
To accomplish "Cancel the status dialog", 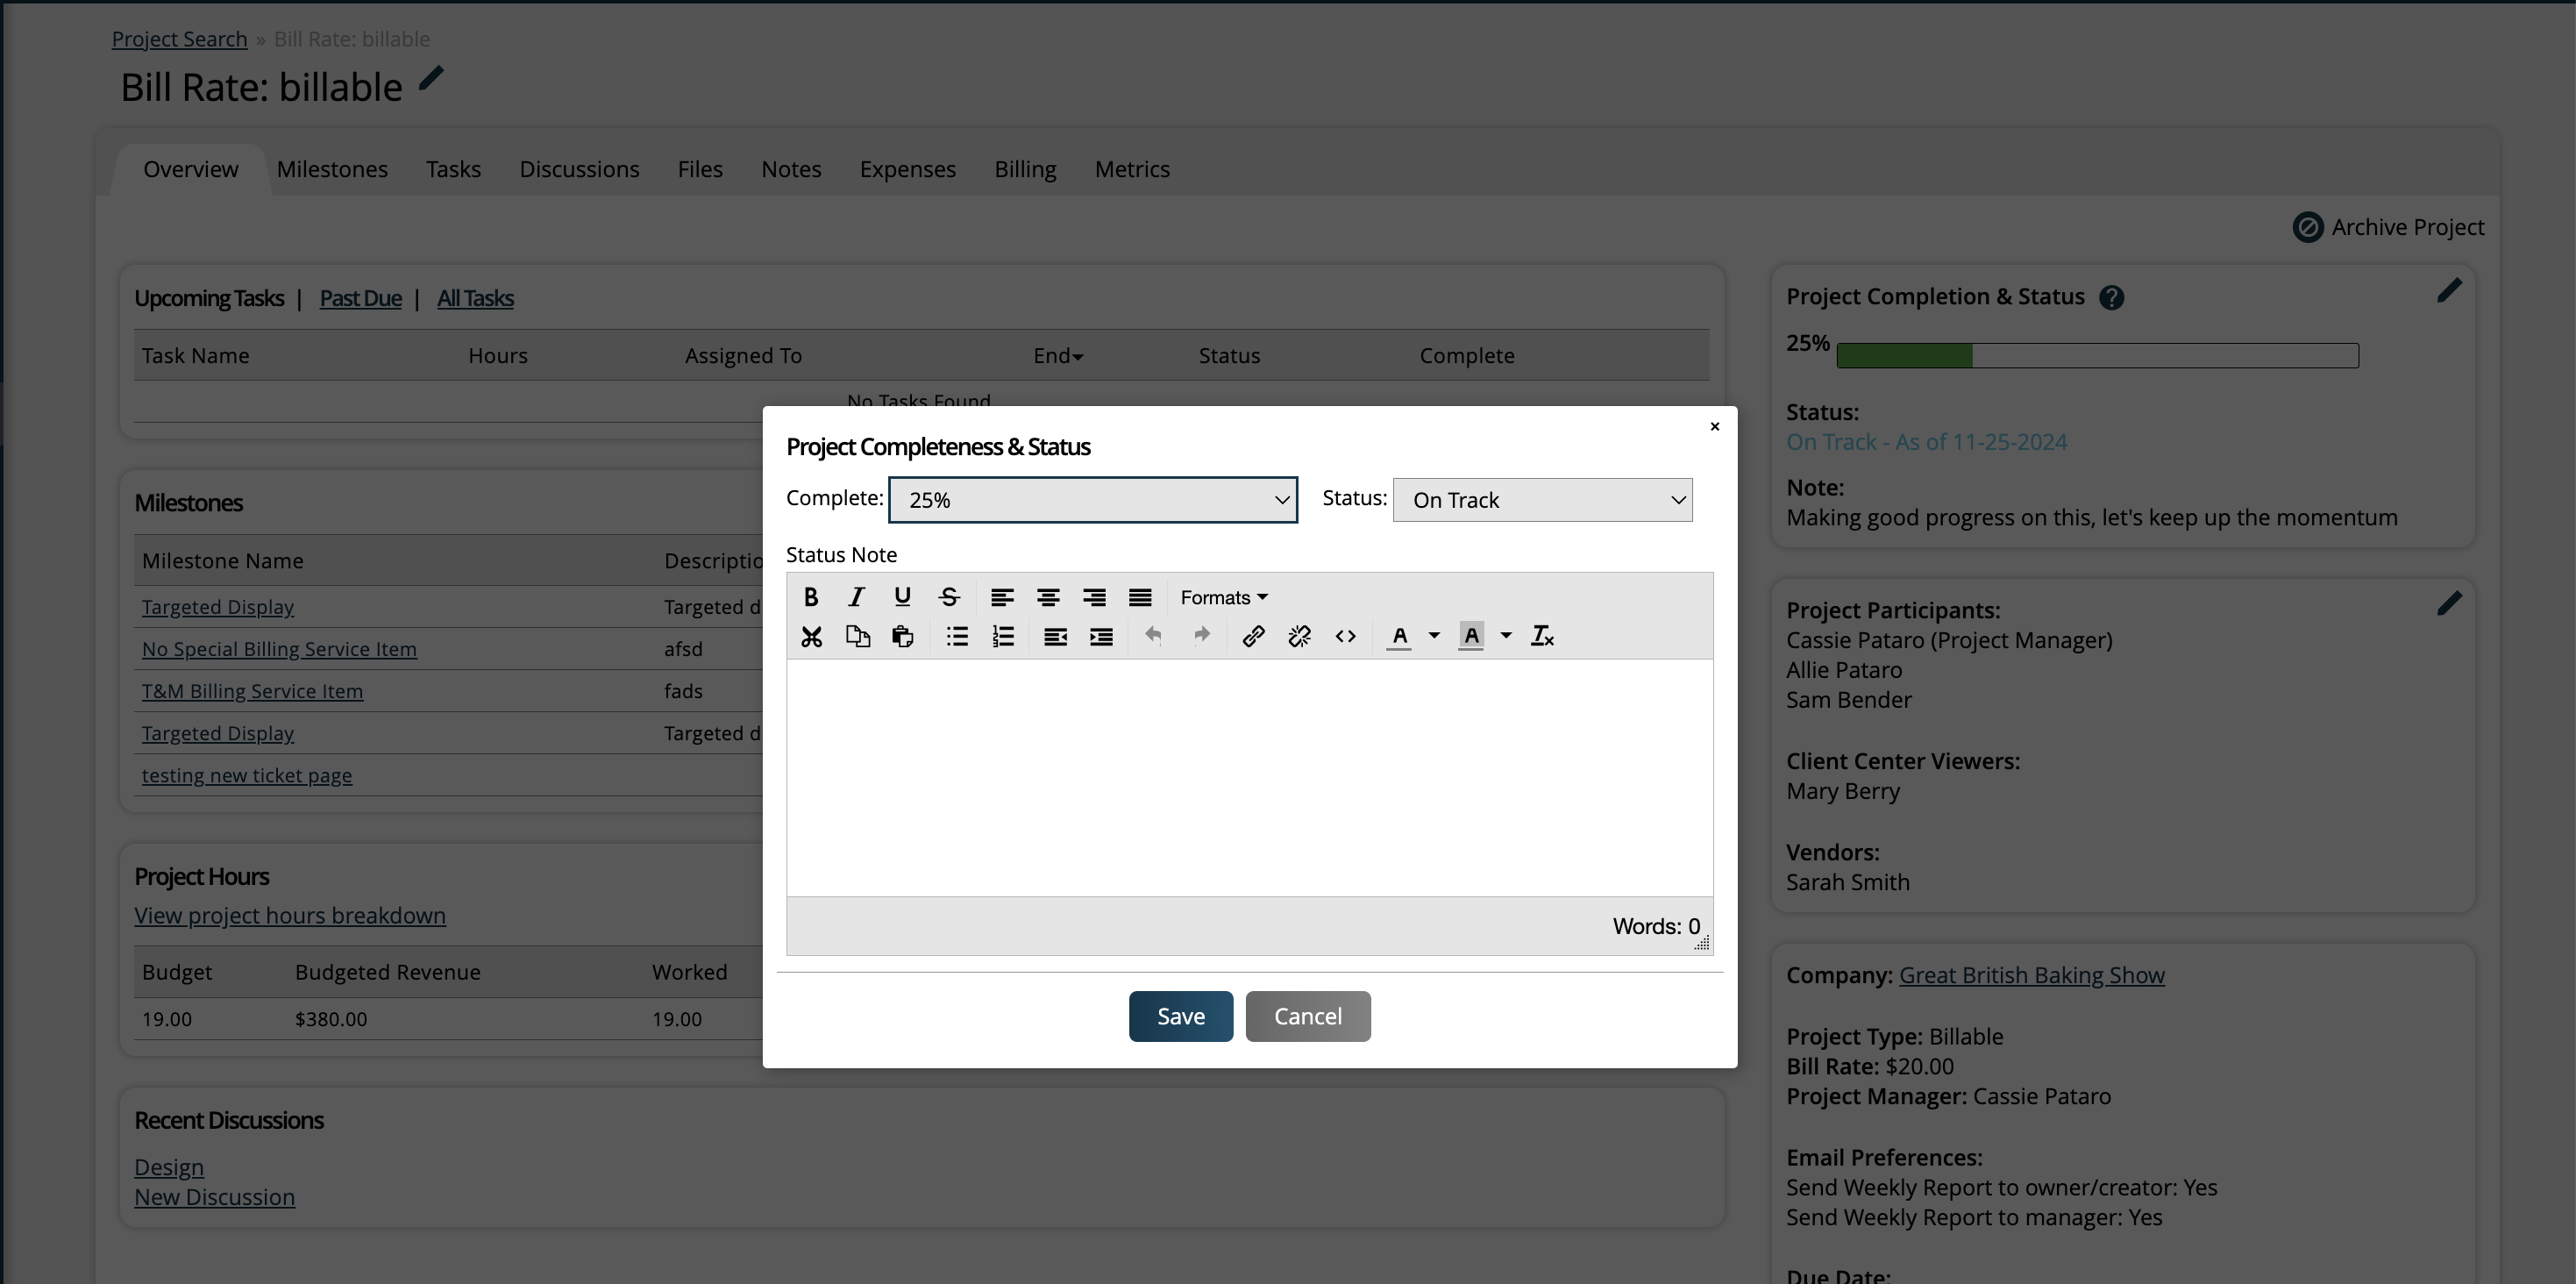I will 1307,1016.
